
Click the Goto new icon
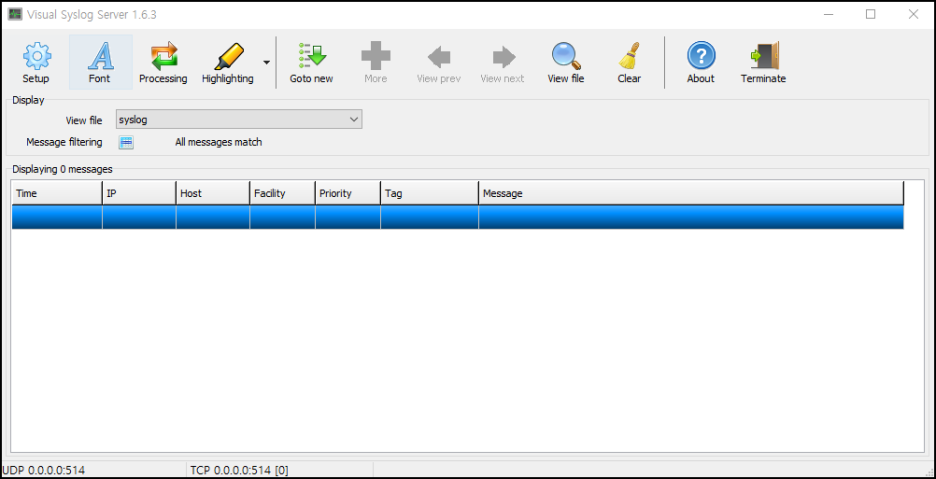point(312,56)
